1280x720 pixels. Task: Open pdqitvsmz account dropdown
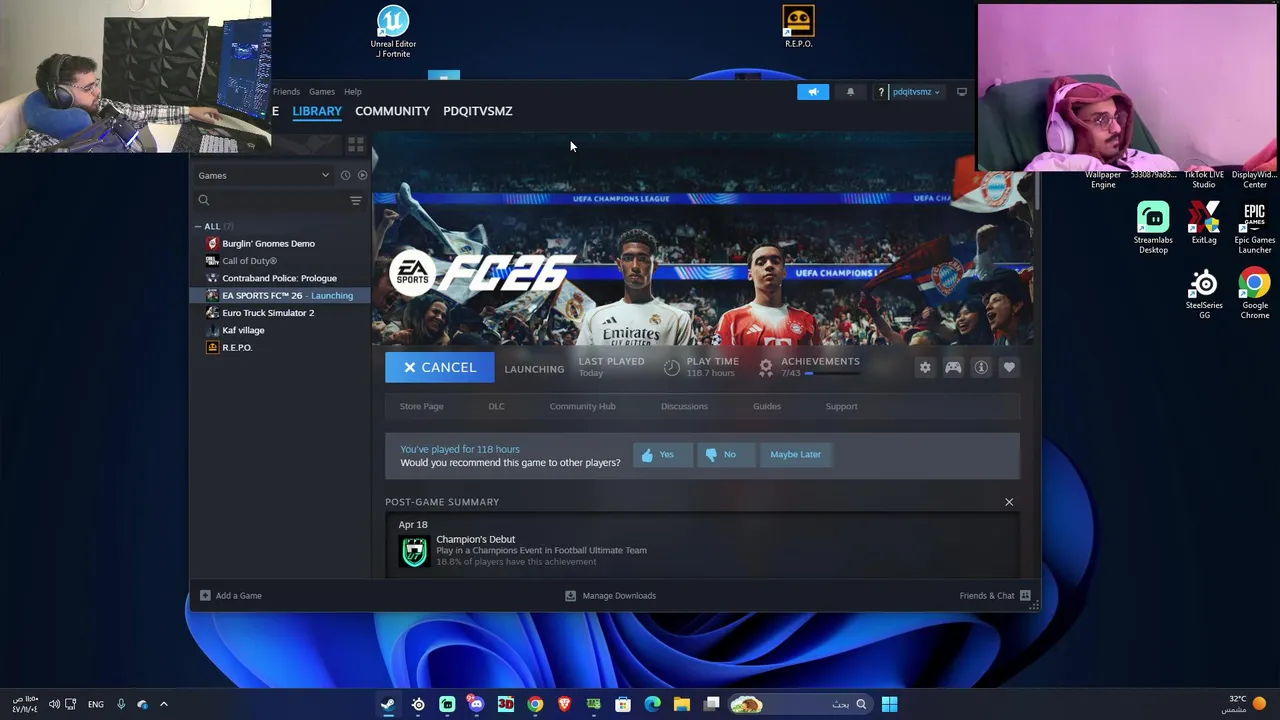point(915,92)
